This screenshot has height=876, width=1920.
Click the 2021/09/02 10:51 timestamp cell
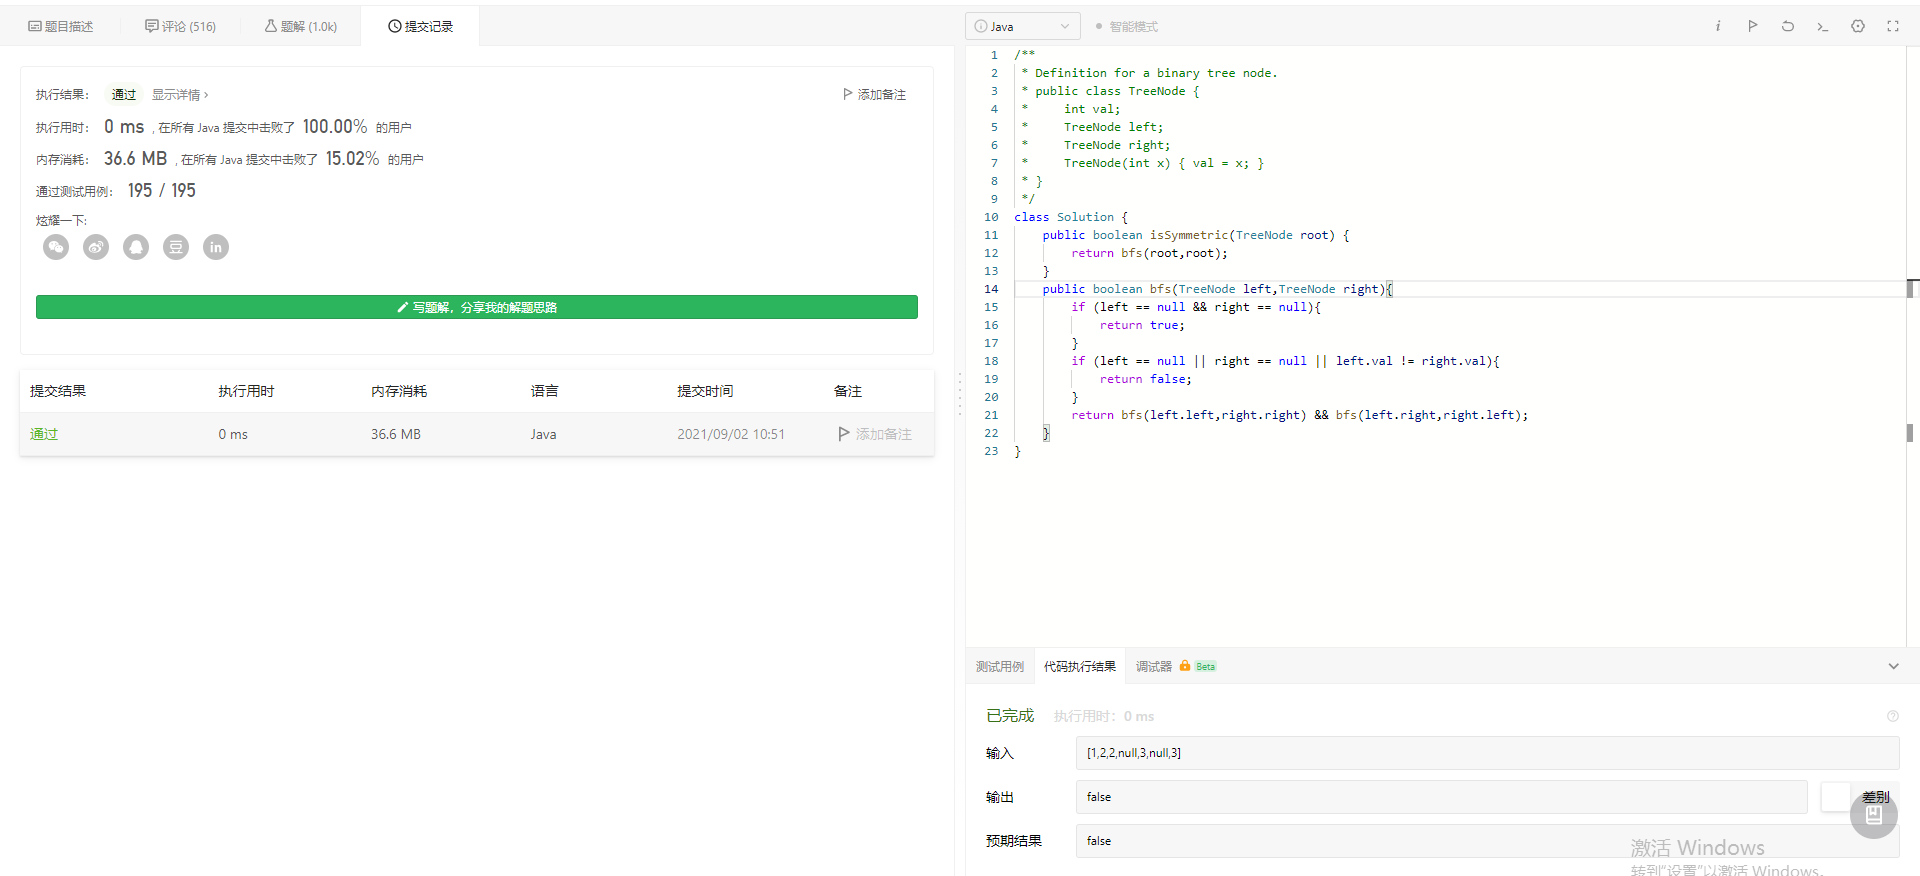[731, 434]
